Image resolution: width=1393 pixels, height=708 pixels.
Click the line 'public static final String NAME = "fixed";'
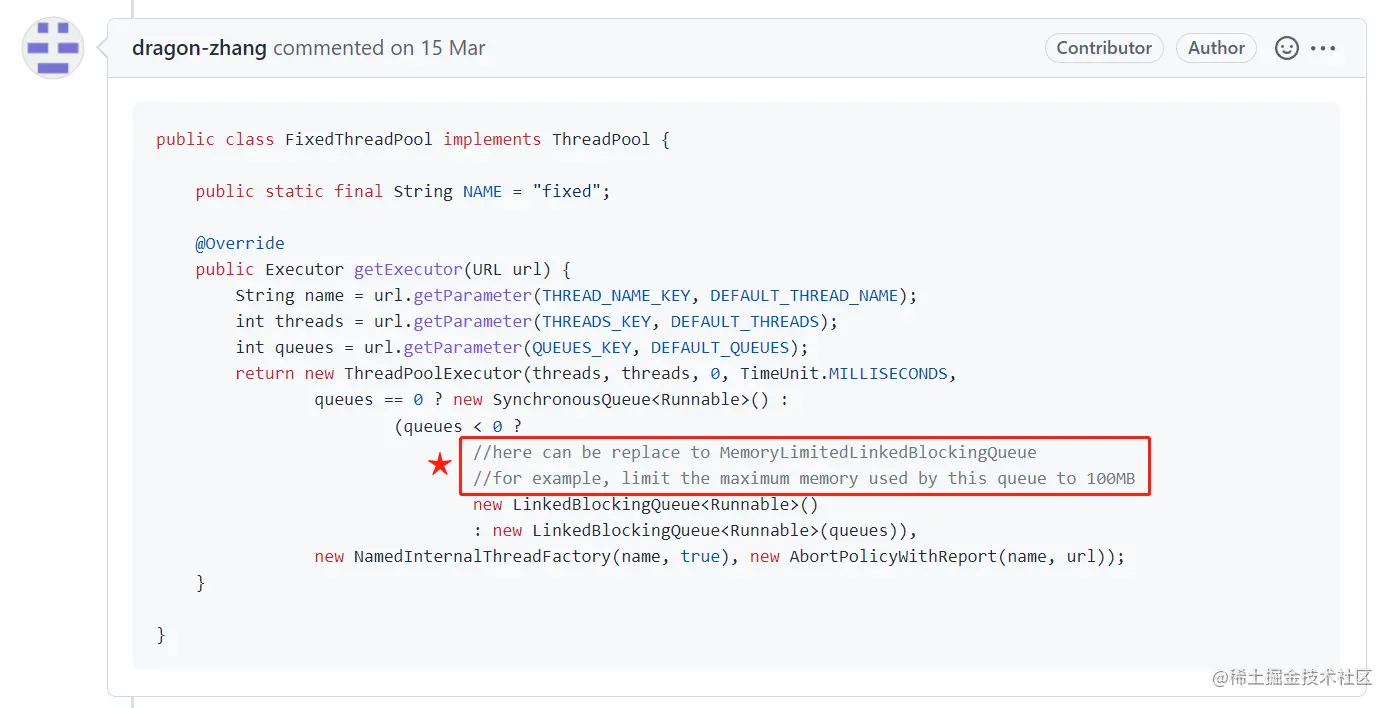(403, 191)
